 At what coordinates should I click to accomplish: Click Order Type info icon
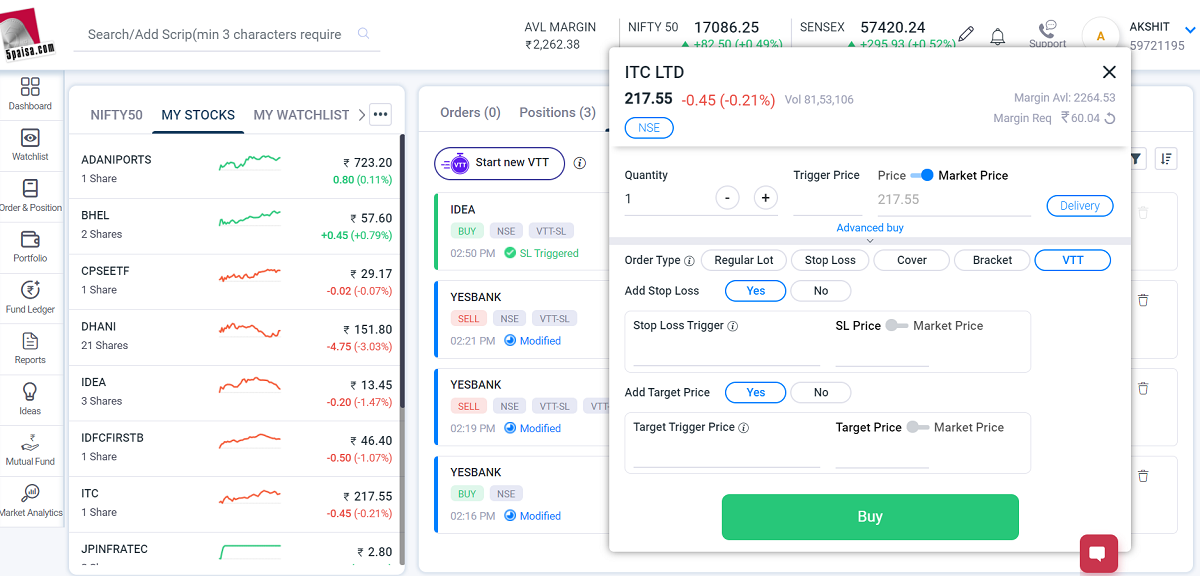(689, 261)
